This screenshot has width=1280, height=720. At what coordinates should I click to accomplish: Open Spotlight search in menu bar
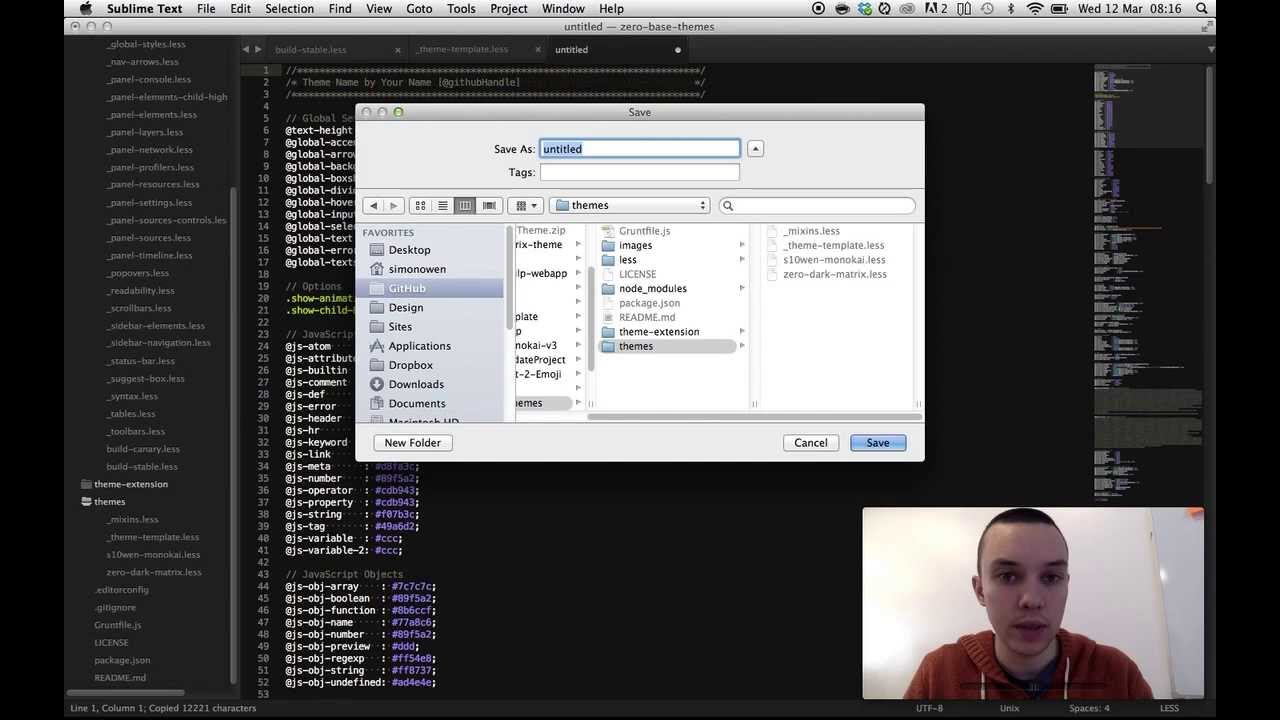[1201, 9]
